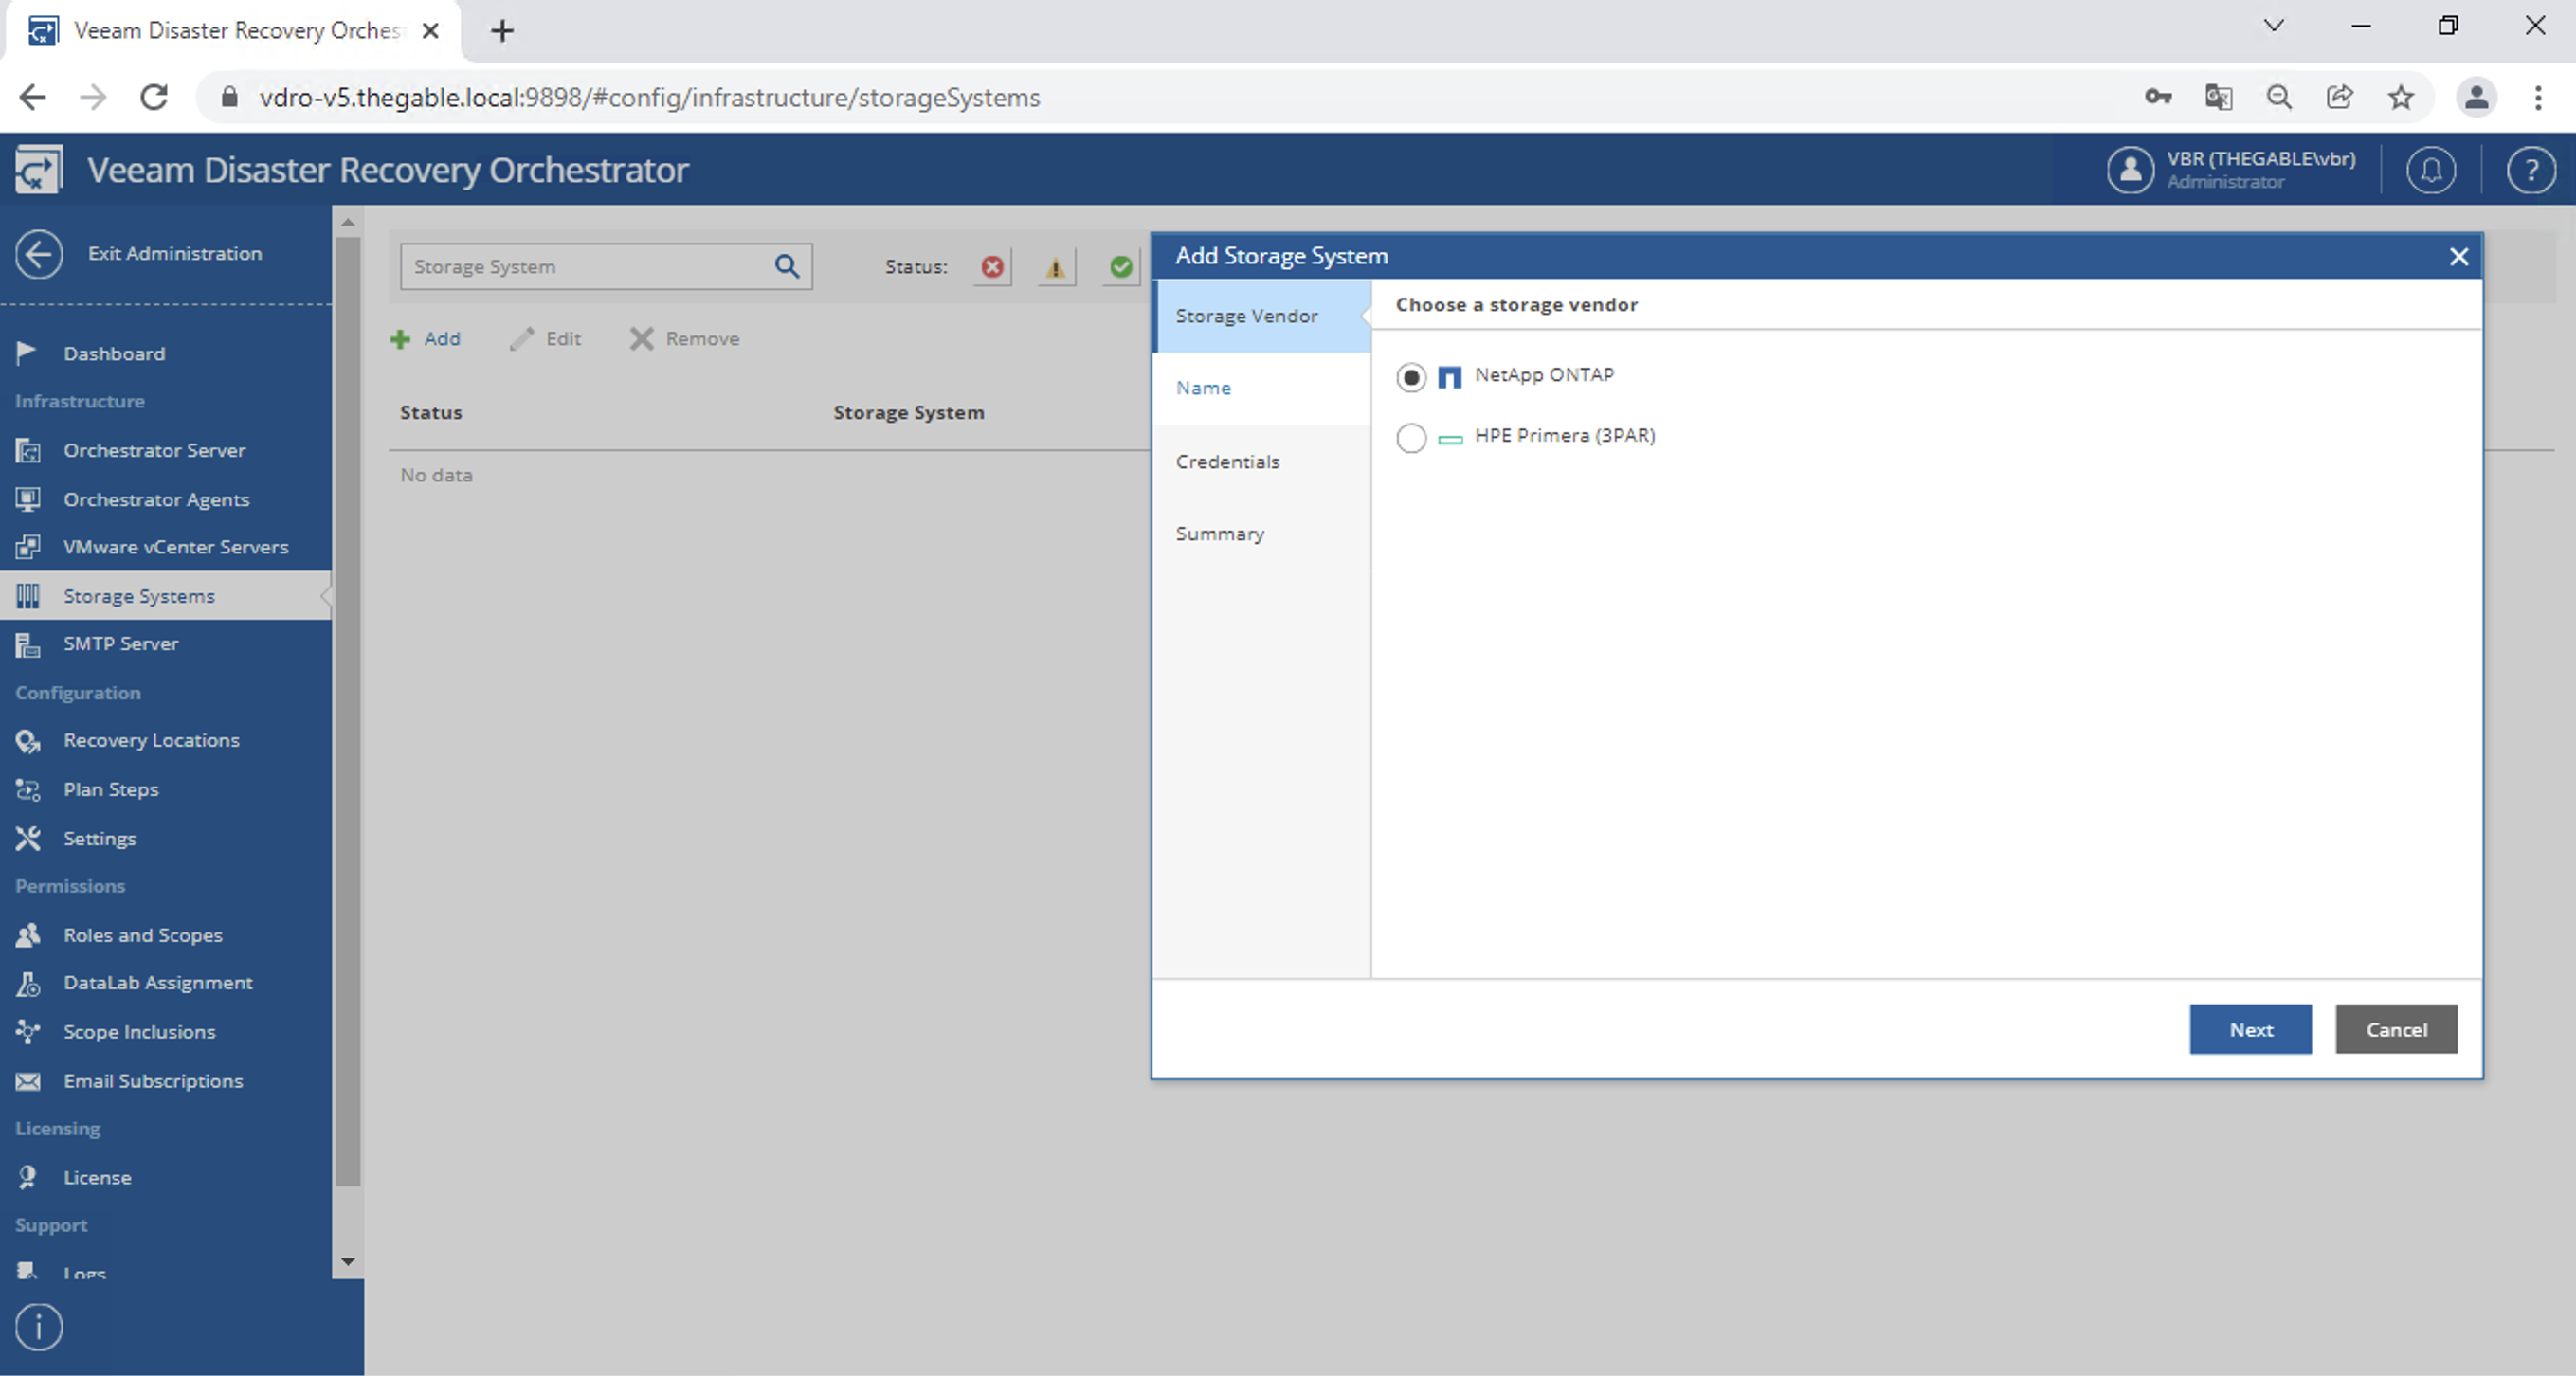Open the notifications bell icon

pos(2431,171)
